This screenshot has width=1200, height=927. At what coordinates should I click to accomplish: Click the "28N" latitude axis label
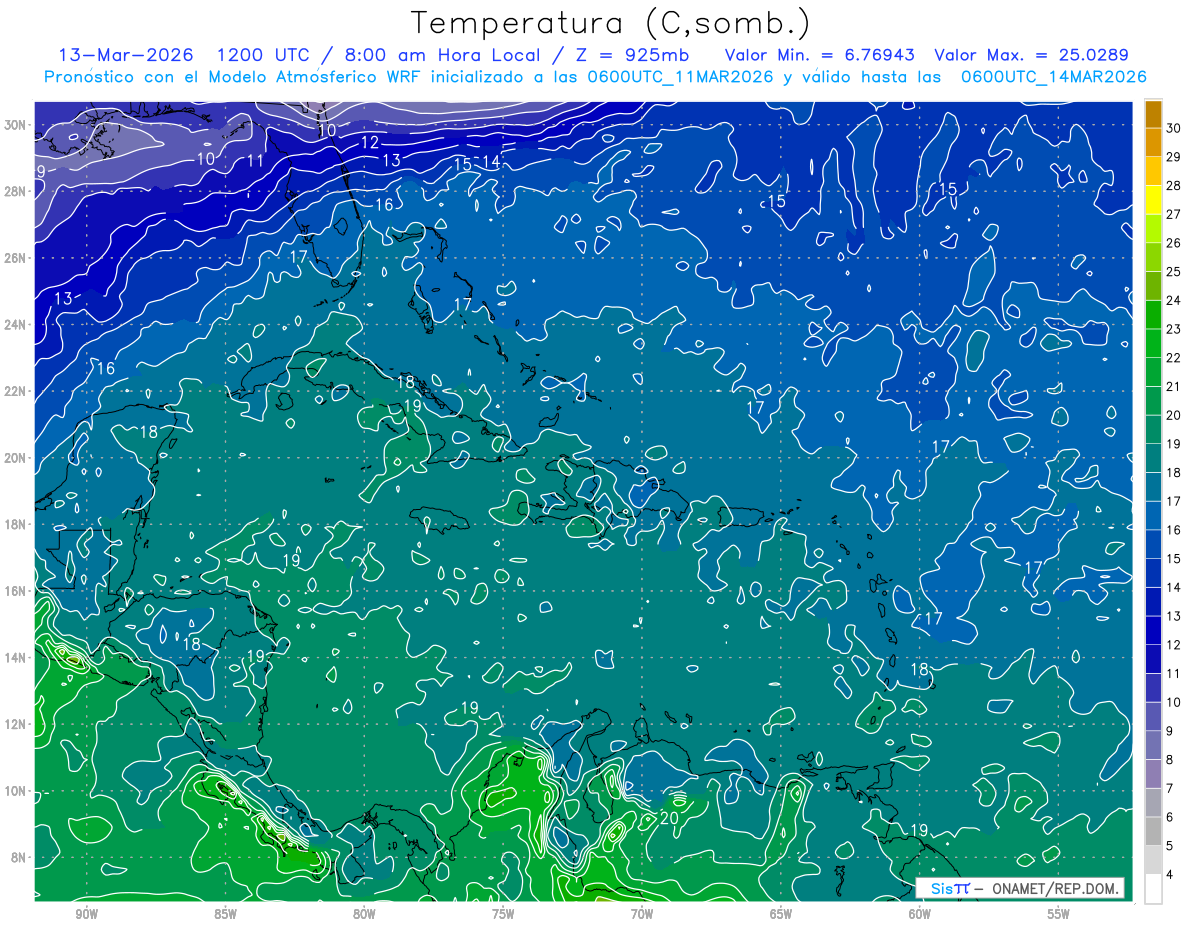click(x=17, y=191)
